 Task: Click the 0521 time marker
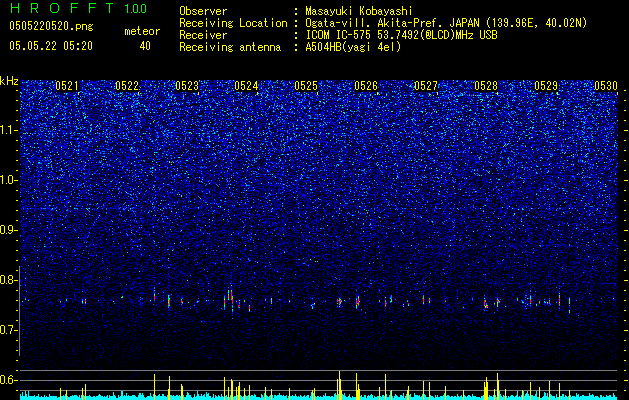(67, 86)
